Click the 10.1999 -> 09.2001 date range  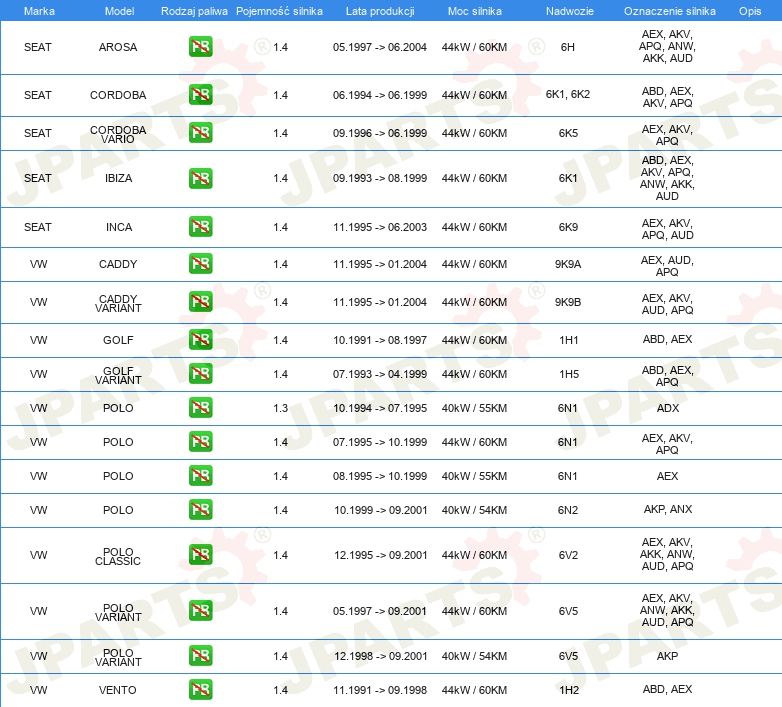(381, 510)
